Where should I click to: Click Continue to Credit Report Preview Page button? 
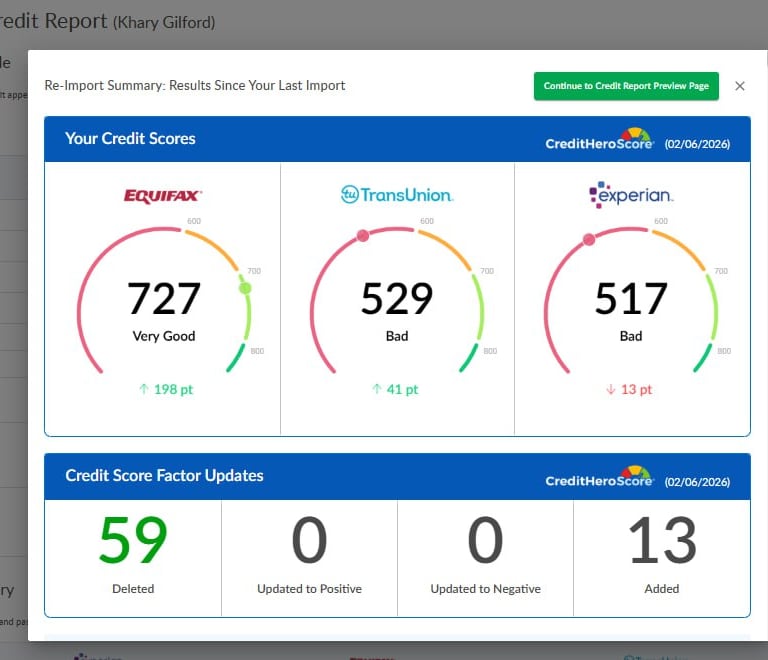[x=626, y=86]
